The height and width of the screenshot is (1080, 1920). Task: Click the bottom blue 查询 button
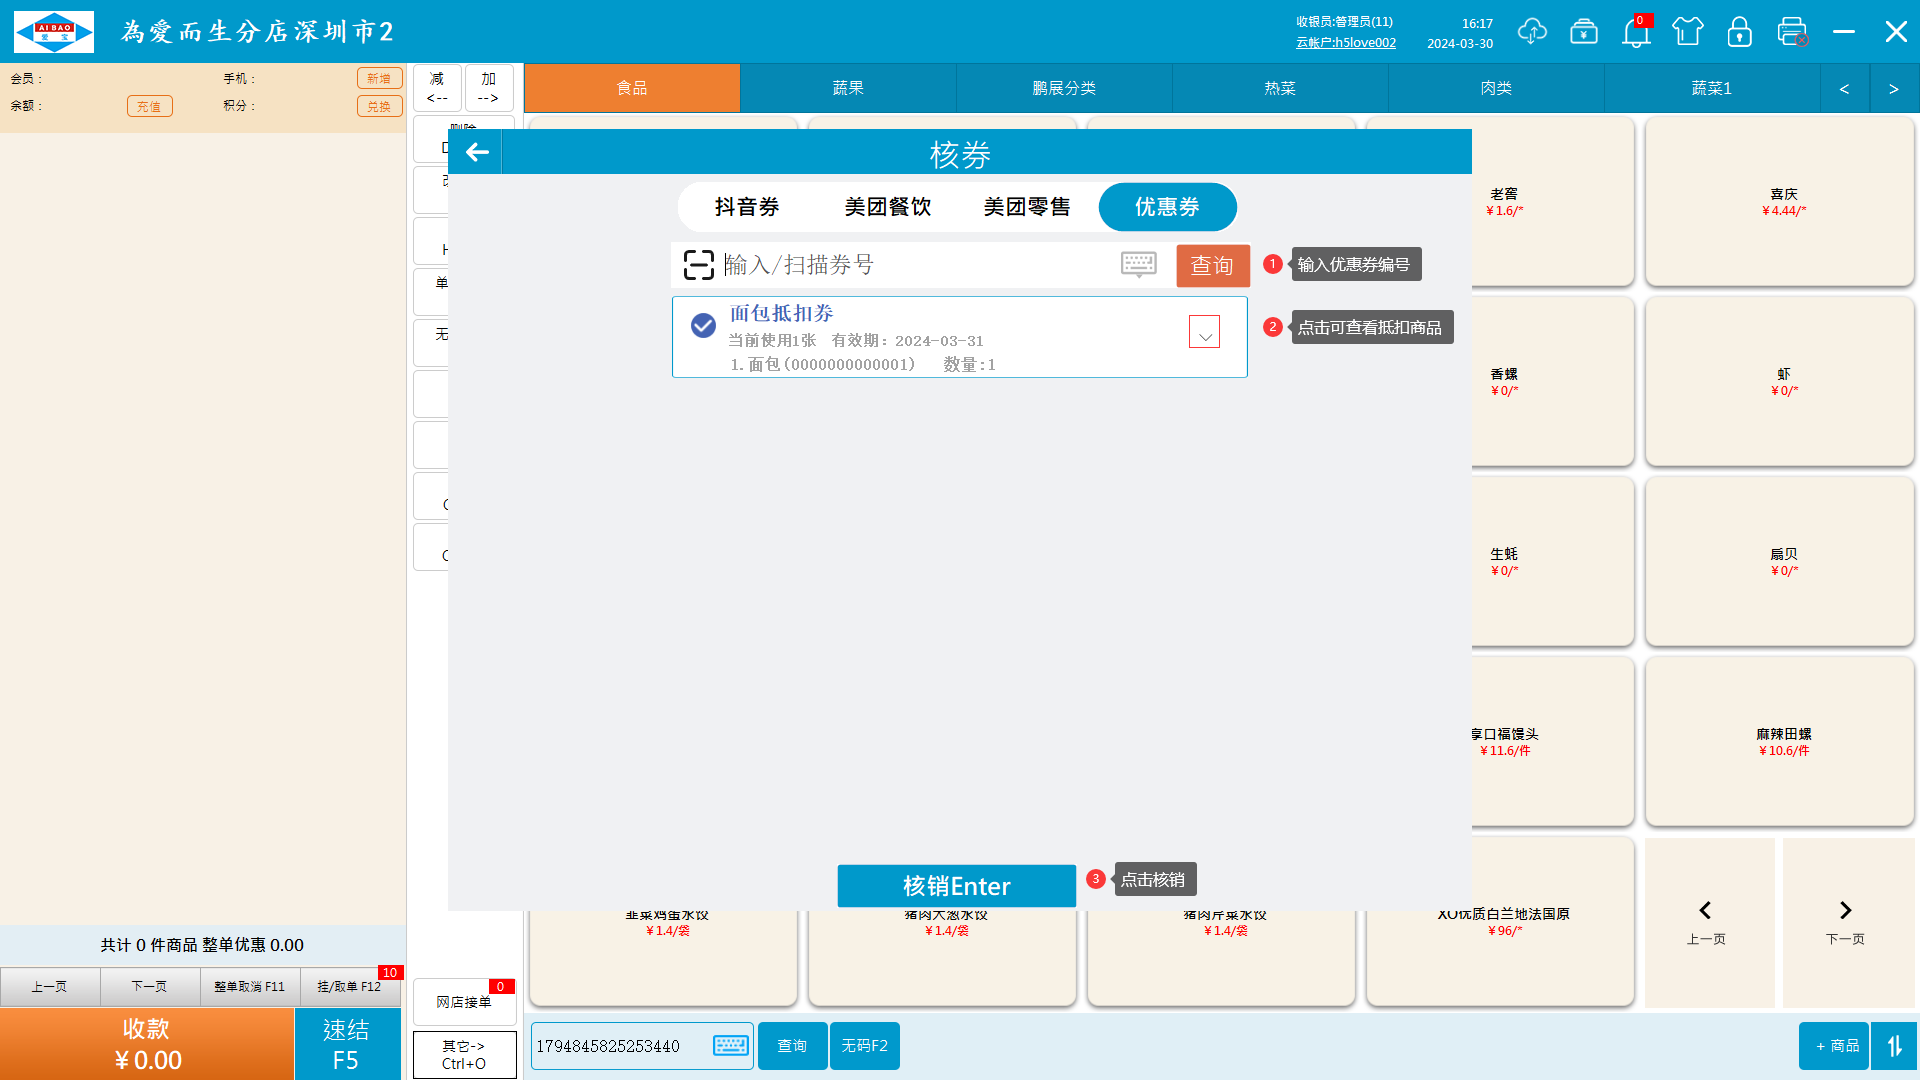click(x=792, y=1046)
